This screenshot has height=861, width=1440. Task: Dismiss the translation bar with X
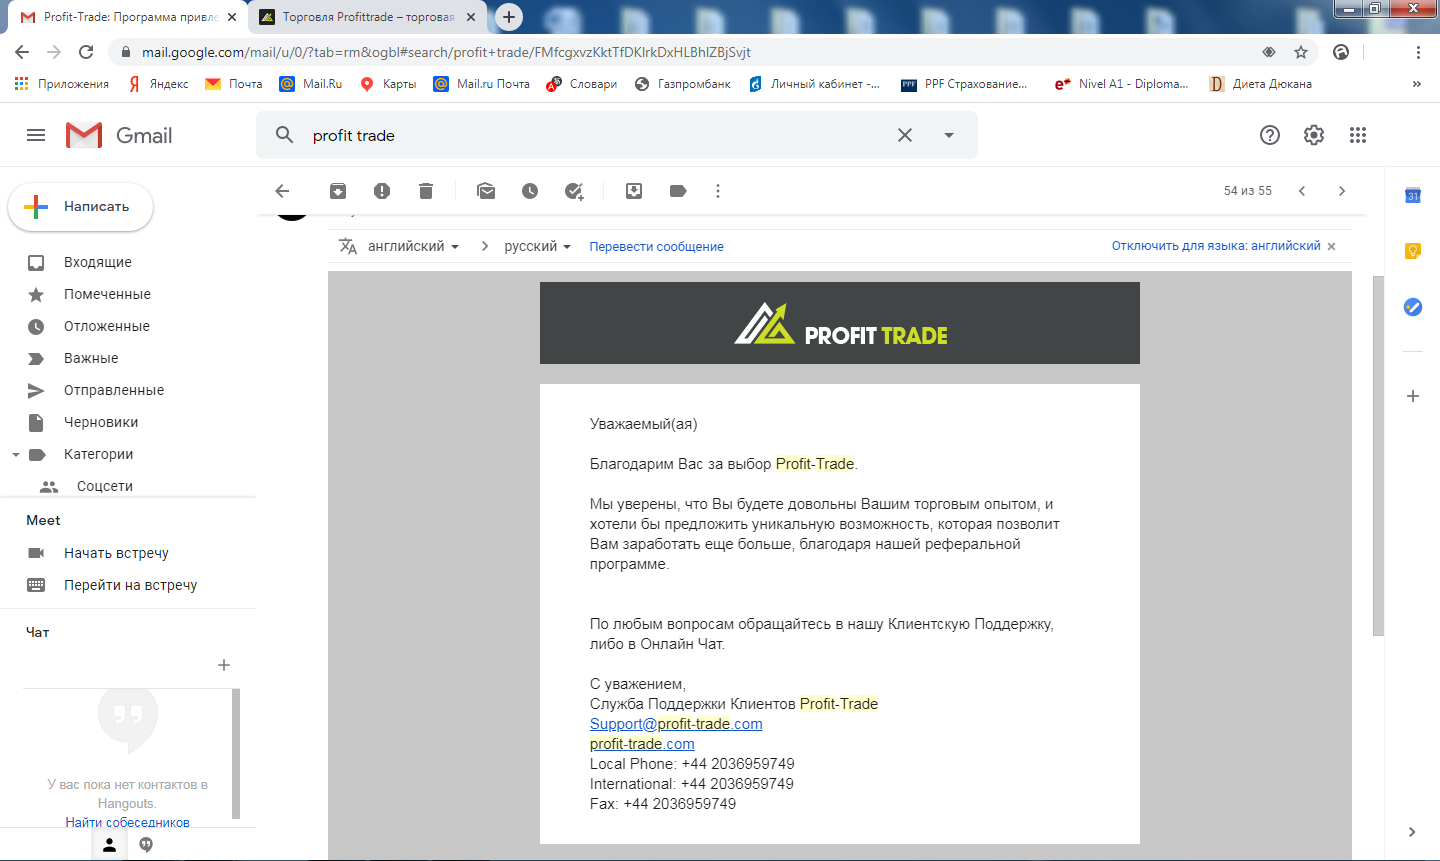click(x=1332, y=247)
